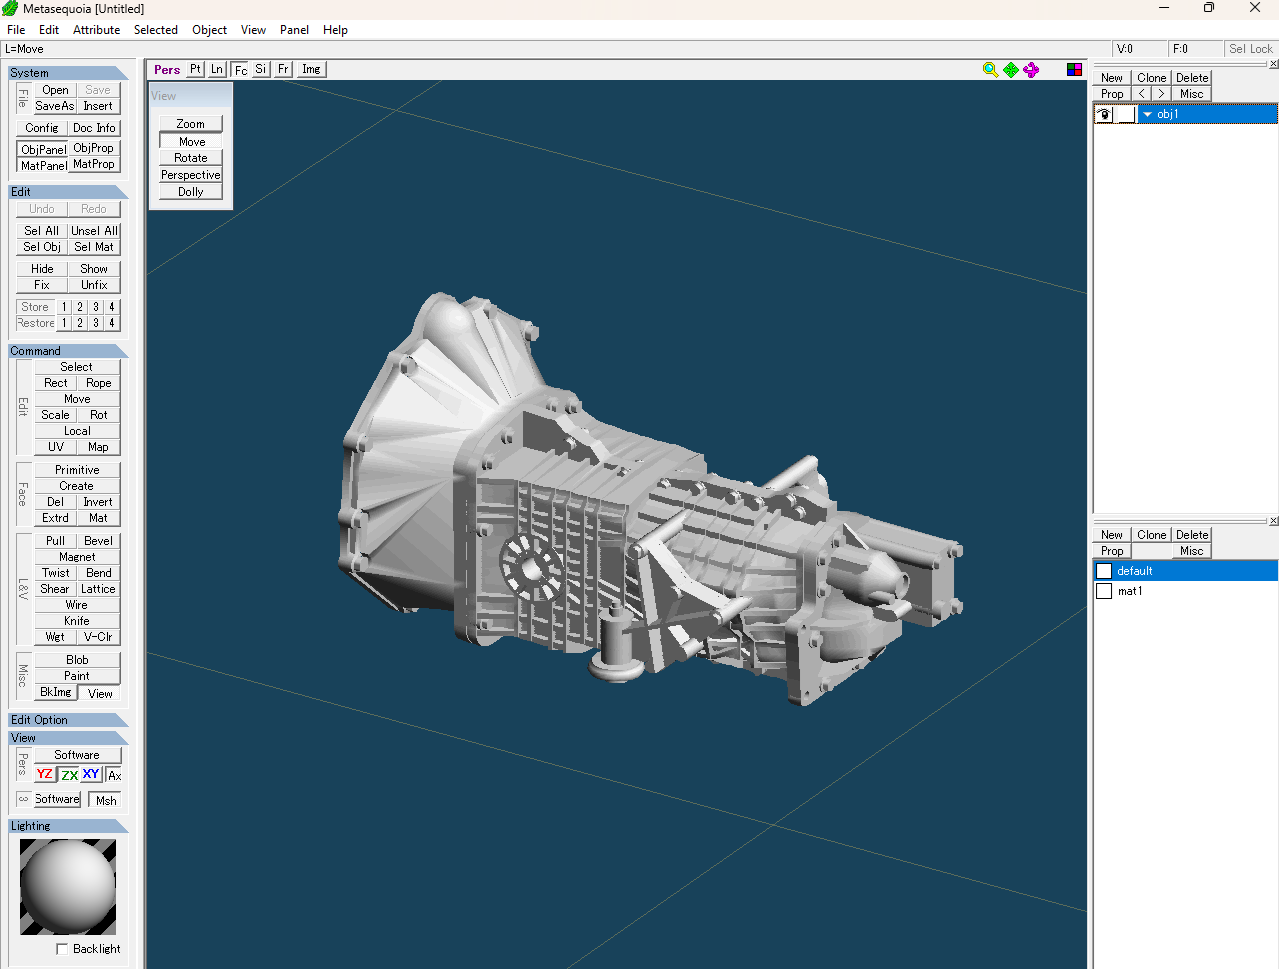The height and width of the screenshot is (969, 1279).
Task: Open the Panel menu
Action: [294, 30]
